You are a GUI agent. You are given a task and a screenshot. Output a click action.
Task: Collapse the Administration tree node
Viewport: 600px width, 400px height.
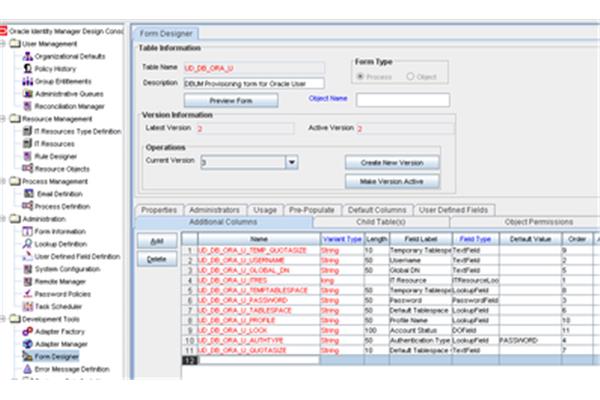click(3, 219)
